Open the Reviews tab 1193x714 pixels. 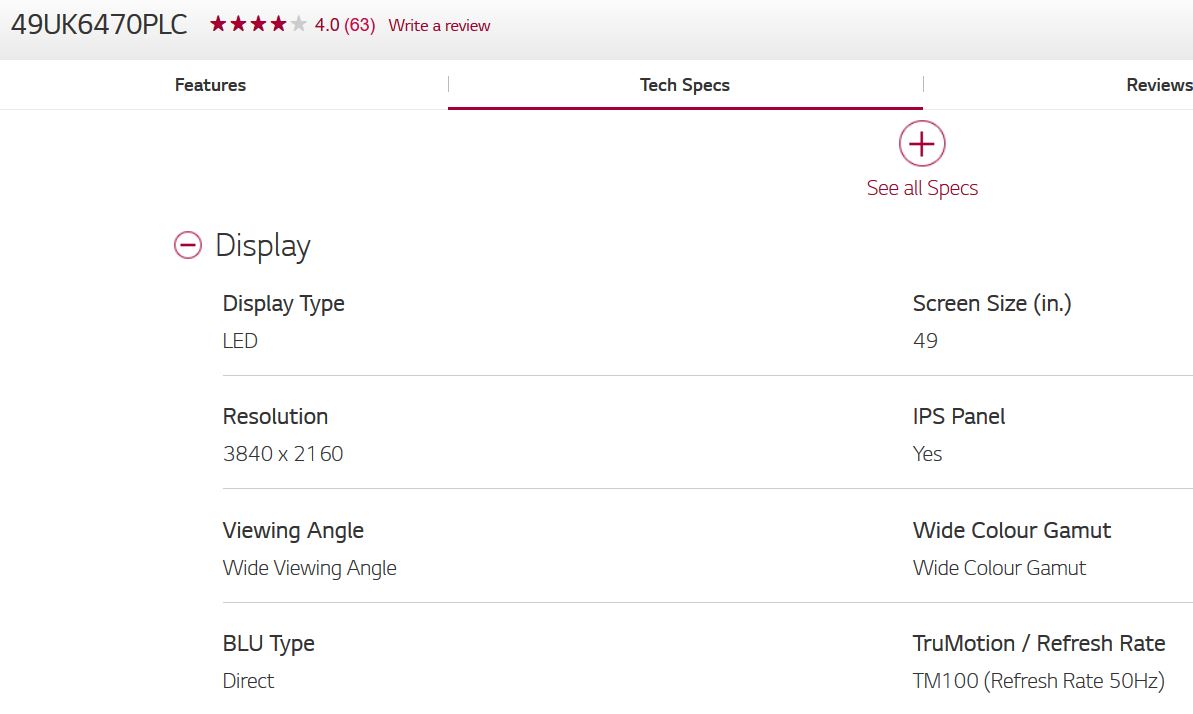coord(1158,85)
